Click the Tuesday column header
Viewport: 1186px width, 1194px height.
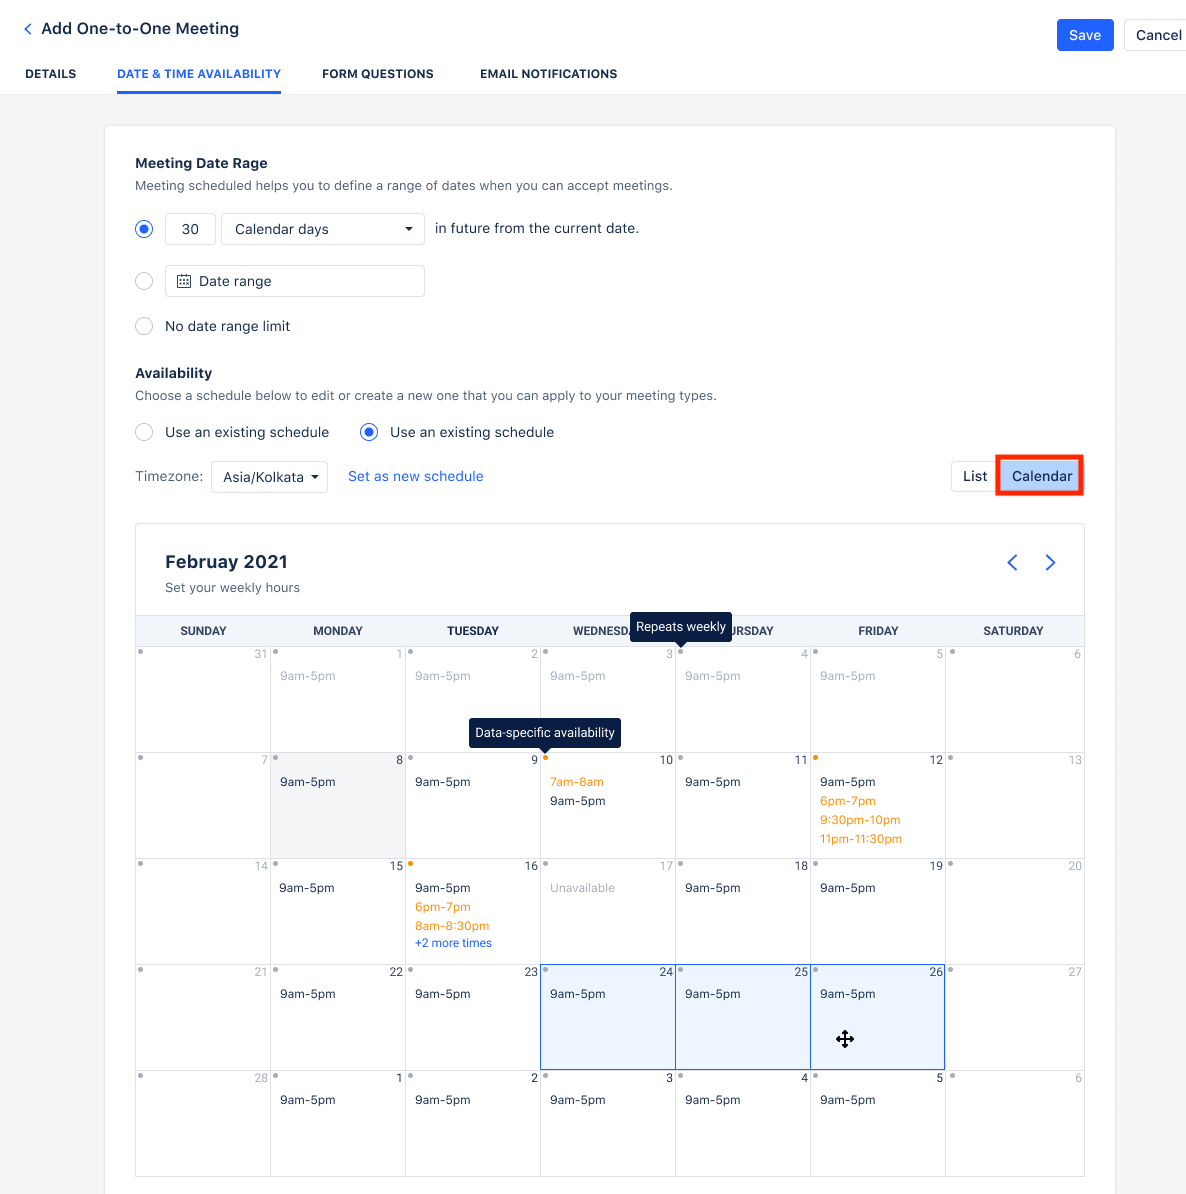click(473, 631)
